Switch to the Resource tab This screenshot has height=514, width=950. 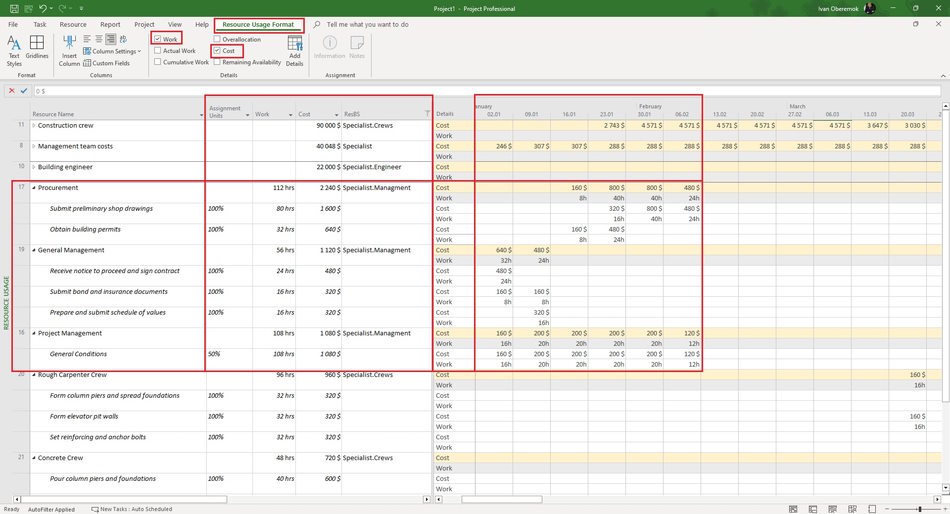[73, 25]
